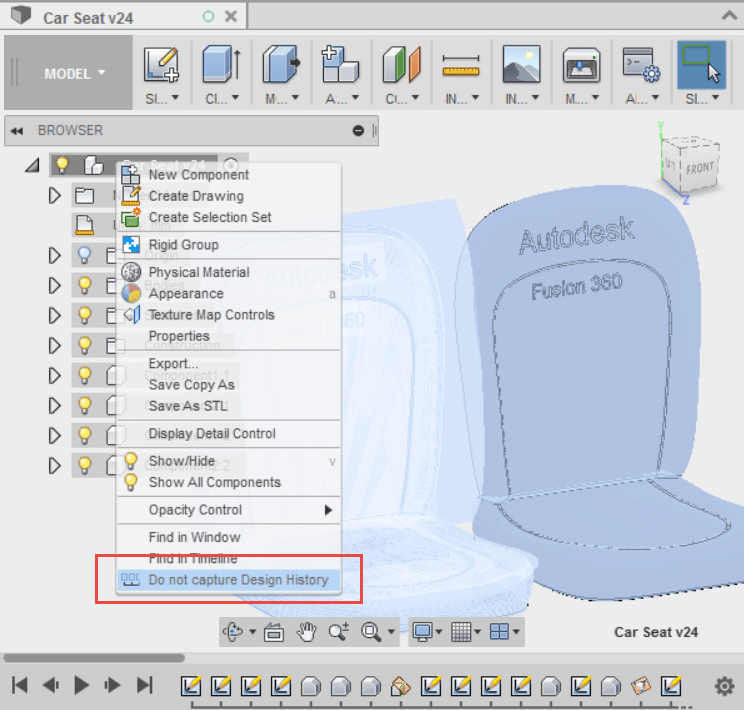Select Rigid Group from the menu
The width and height of the screenshot is (744, 710).
tap(229, 245)
